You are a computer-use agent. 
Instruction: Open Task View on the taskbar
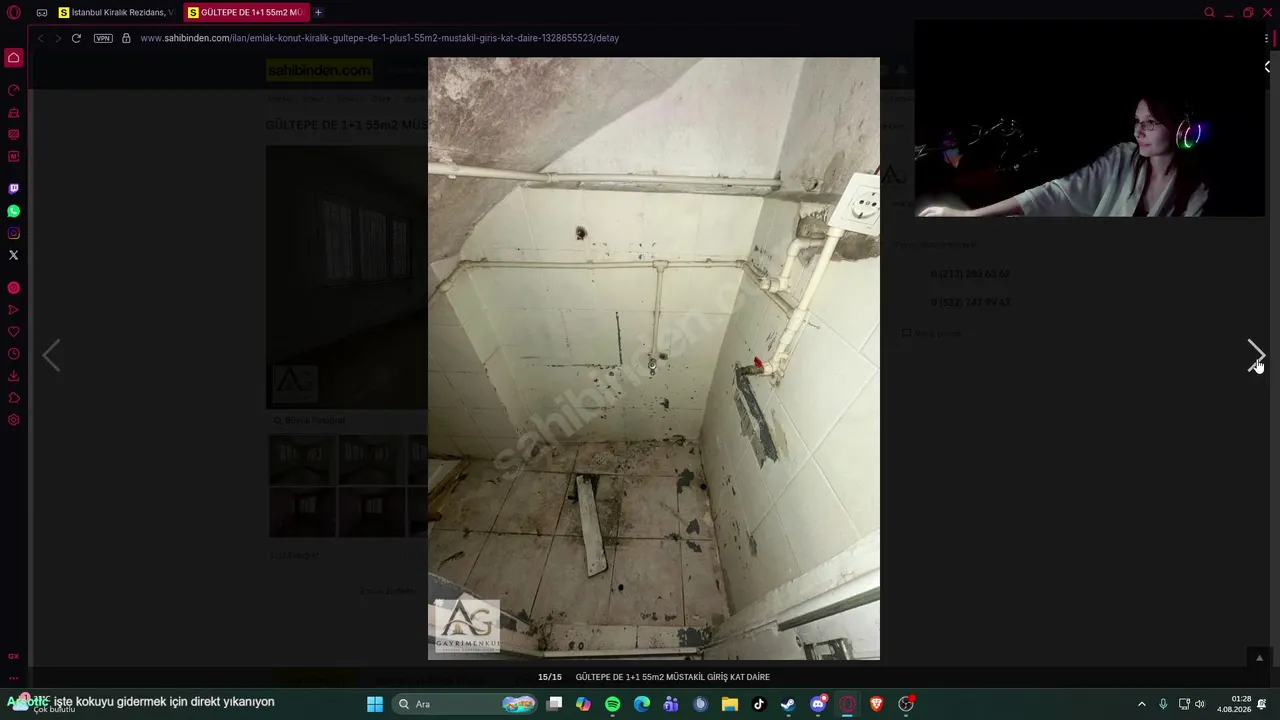[x=555, y=704]
